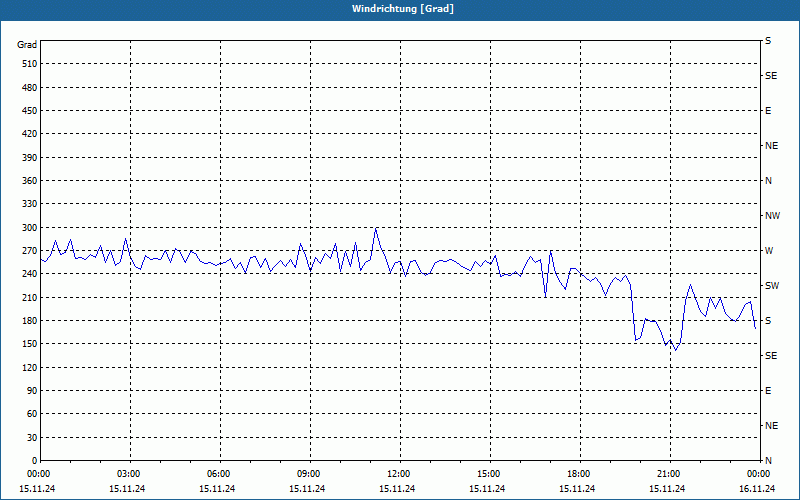
Task: Pick the 210 degree axis label
Action: tap(30, 297)
